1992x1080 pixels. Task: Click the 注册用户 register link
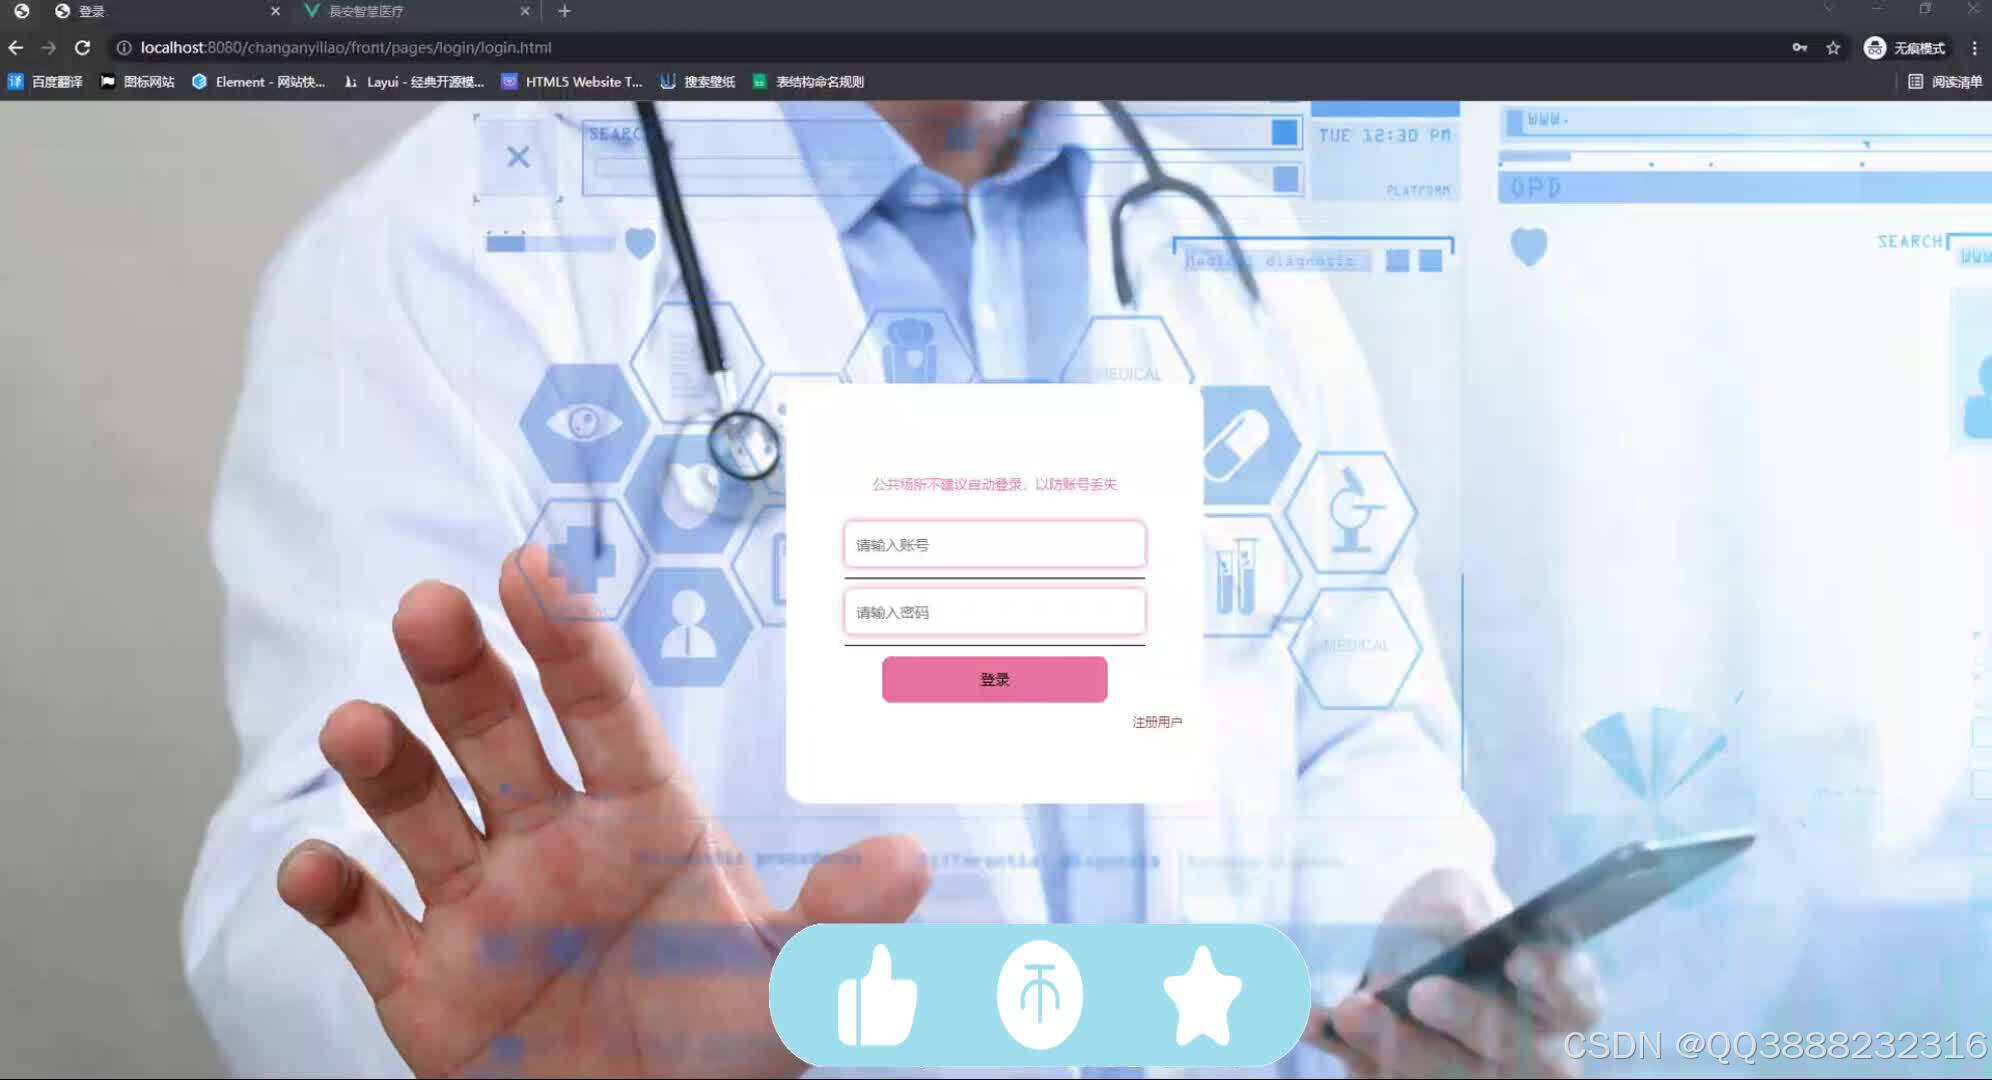tap(1157, 722)
